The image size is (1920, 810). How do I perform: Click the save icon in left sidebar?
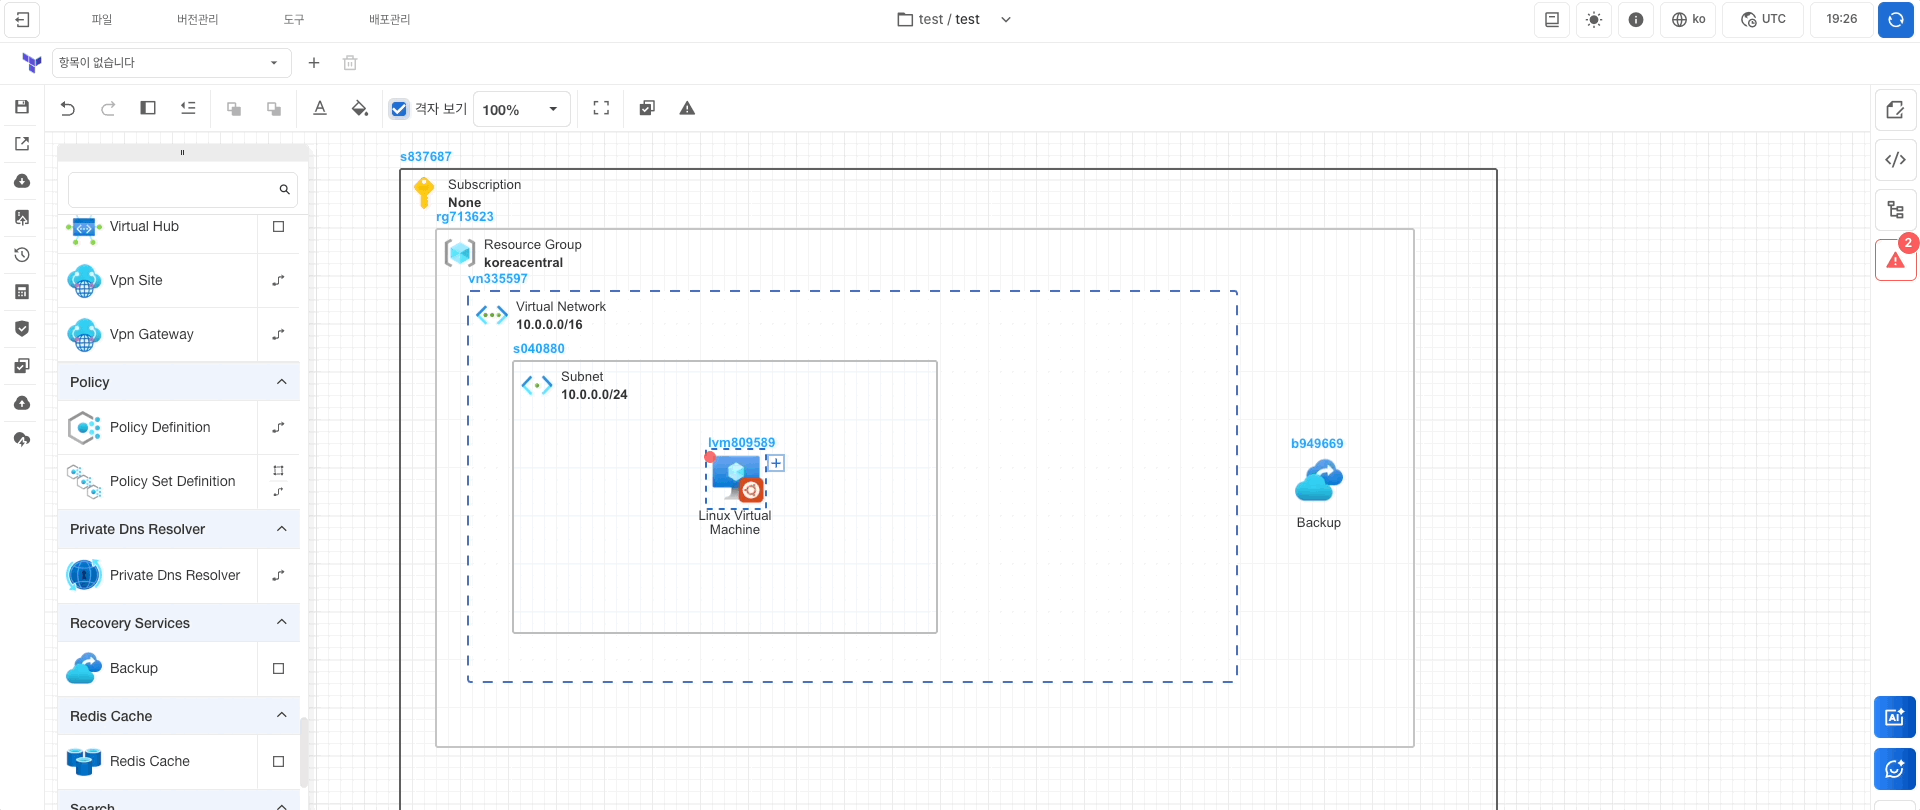click(x=22, y=107)
